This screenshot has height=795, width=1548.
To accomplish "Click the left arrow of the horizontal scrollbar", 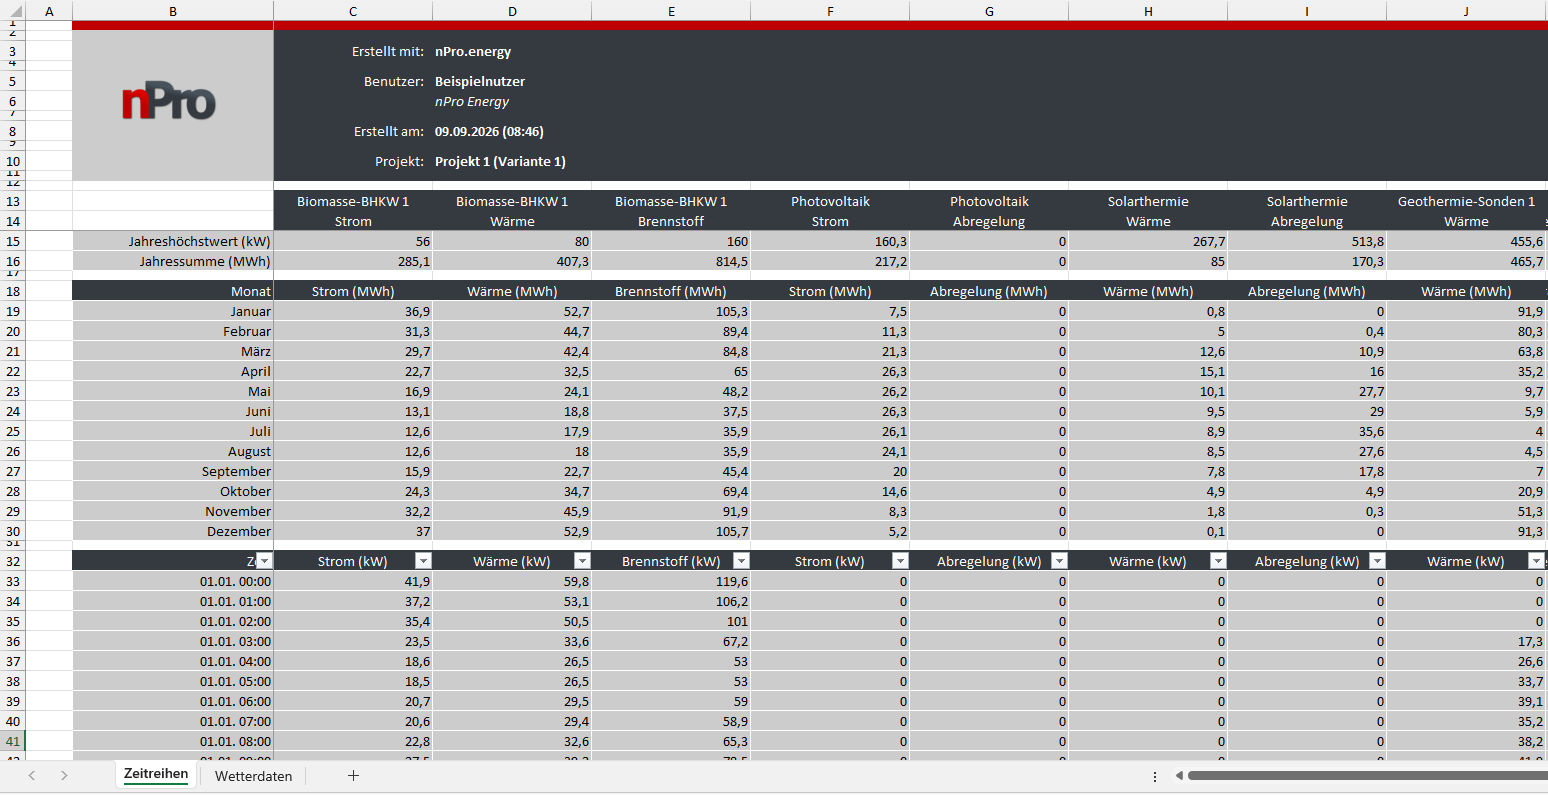I will coord(1179,776).
